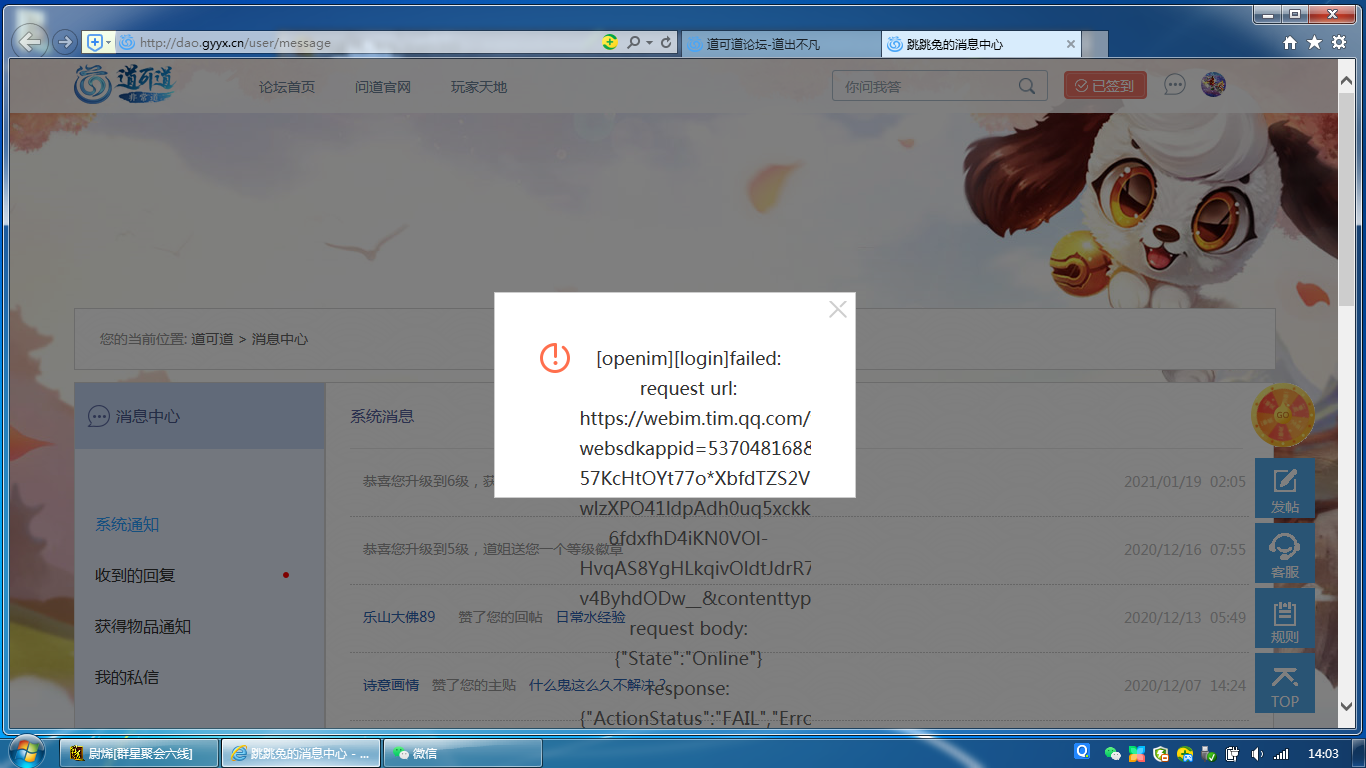
Task: Click the volume speaker tray icon
Action: point(1257,753)
